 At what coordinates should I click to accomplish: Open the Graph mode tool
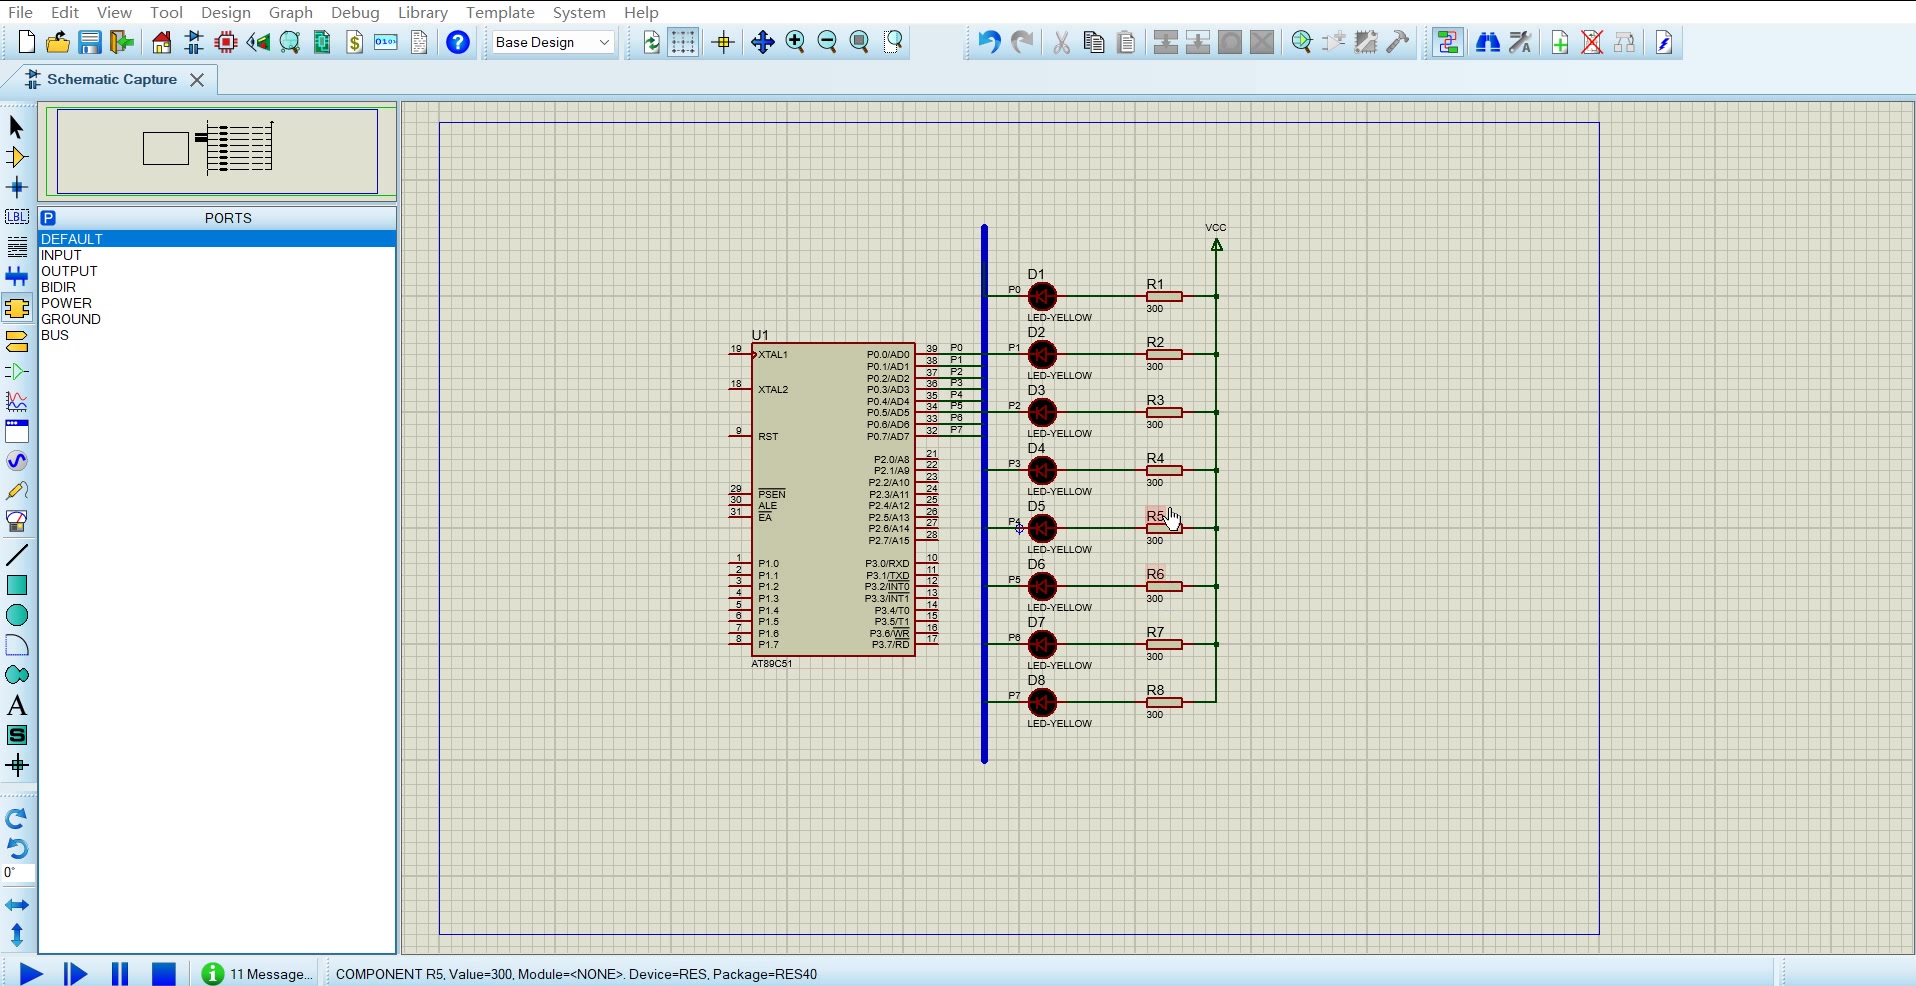click(x=17, y=401)
